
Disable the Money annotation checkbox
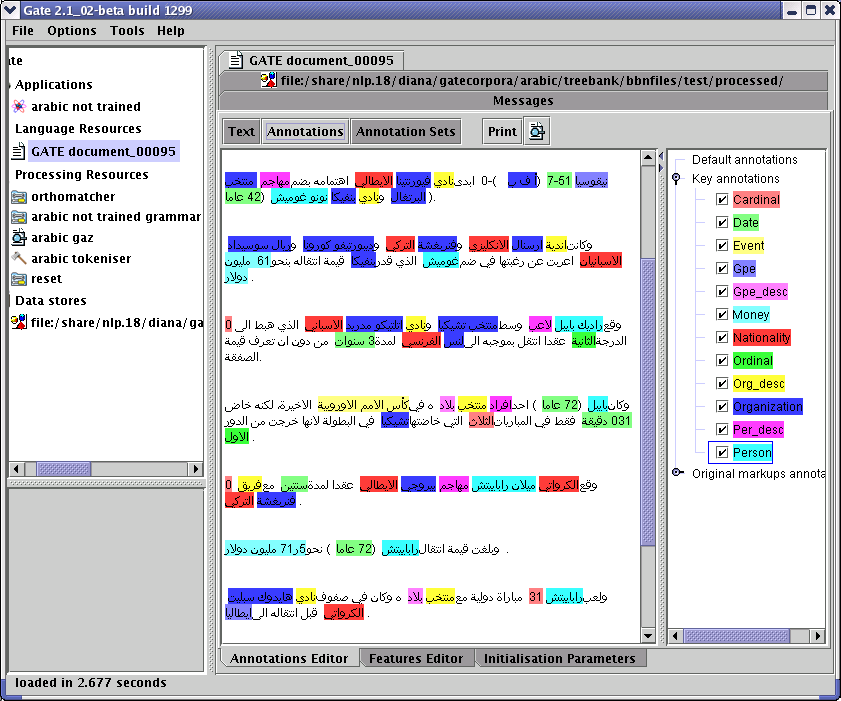click(722, 315)
